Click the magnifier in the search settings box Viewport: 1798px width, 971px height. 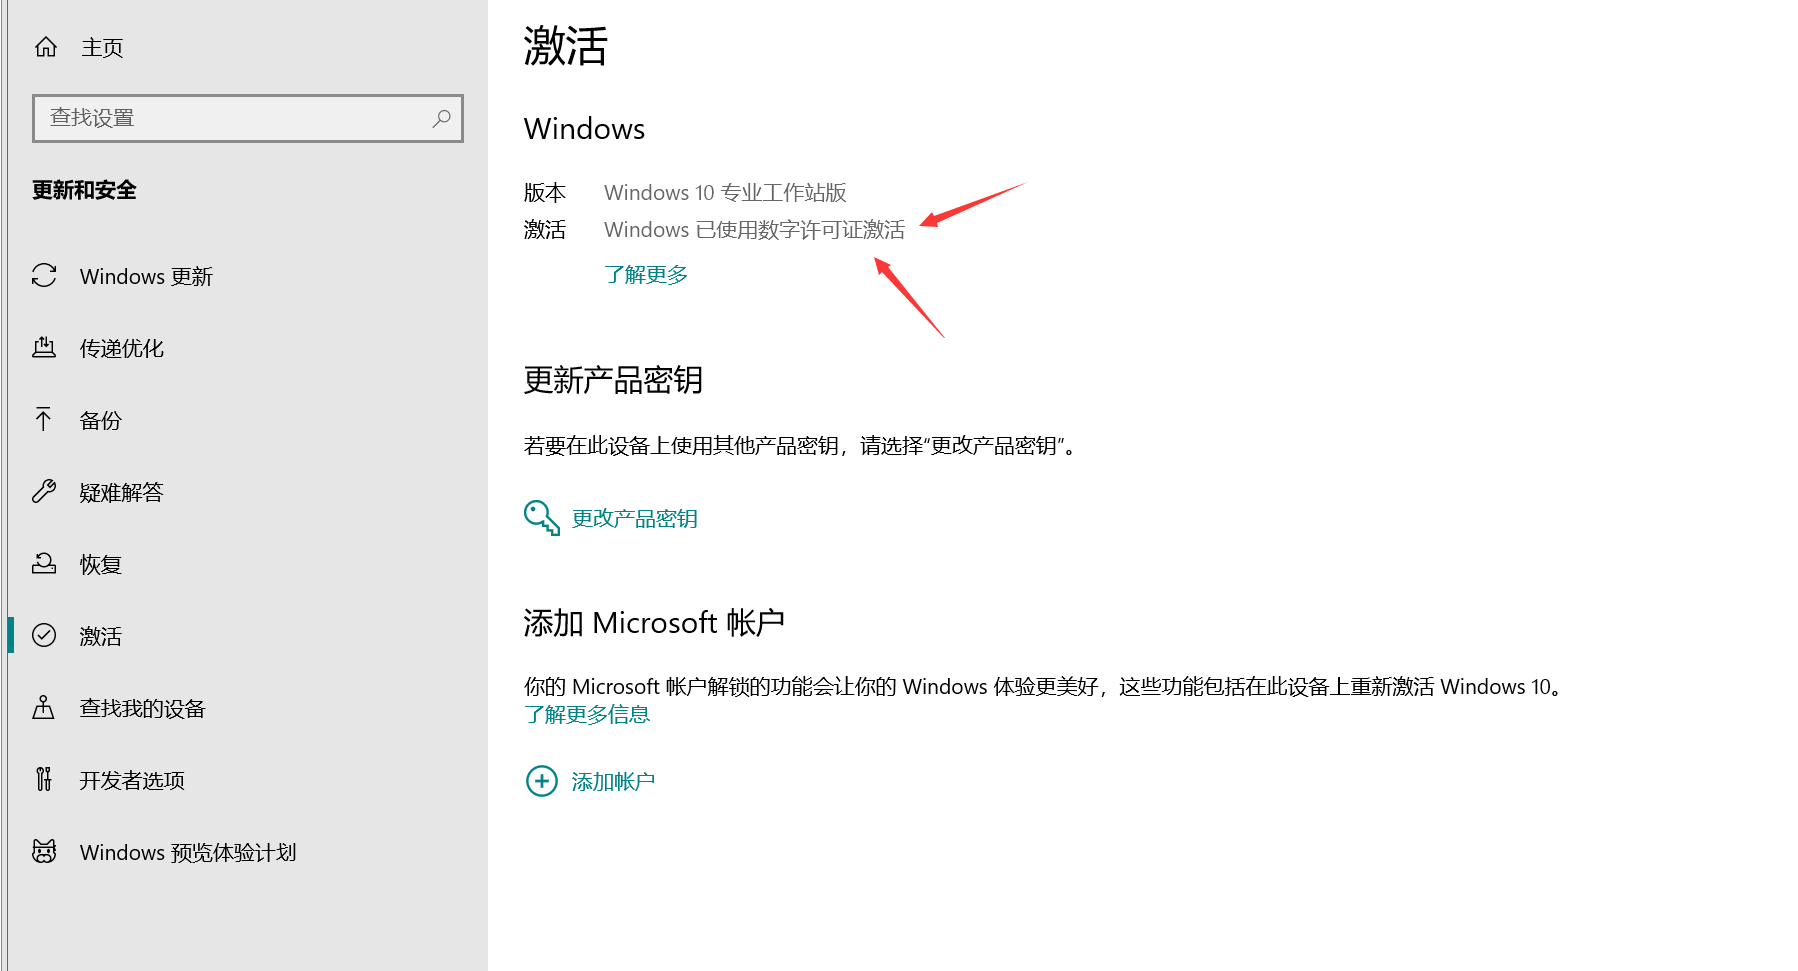441,118
